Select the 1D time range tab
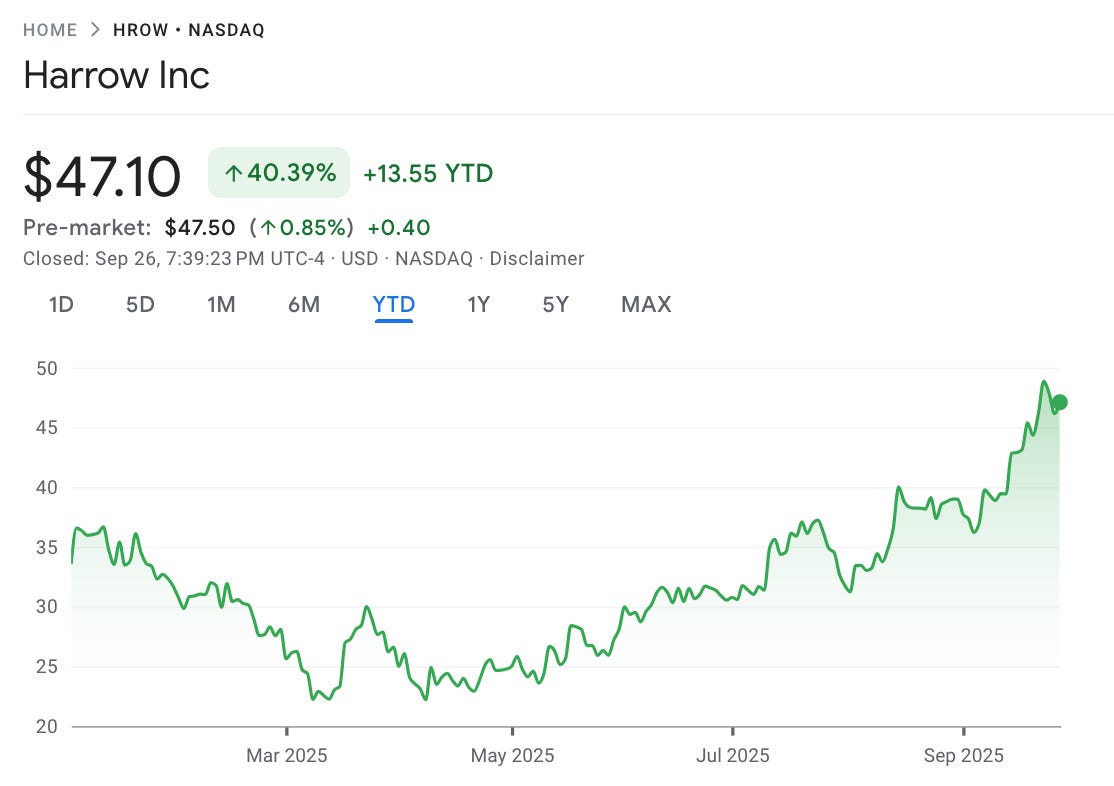Image resolution: width=1114 pixels, height=786 pixels. point(61,305)
